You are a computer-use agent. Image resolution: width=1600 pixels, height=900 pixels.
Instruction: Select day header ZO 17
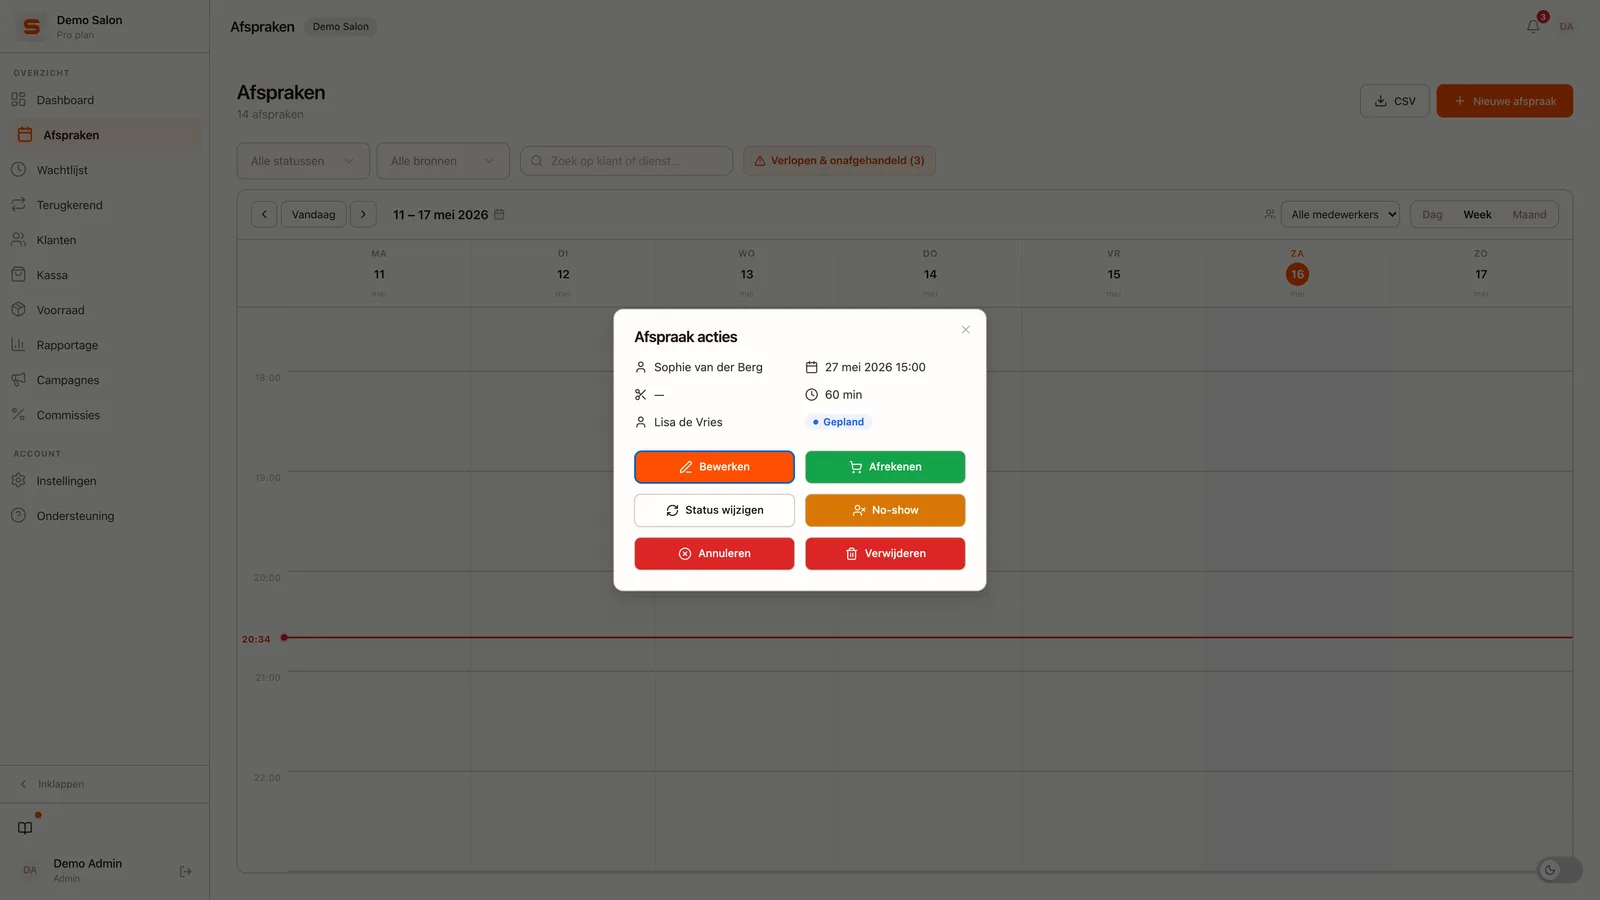pos(1481,273)
